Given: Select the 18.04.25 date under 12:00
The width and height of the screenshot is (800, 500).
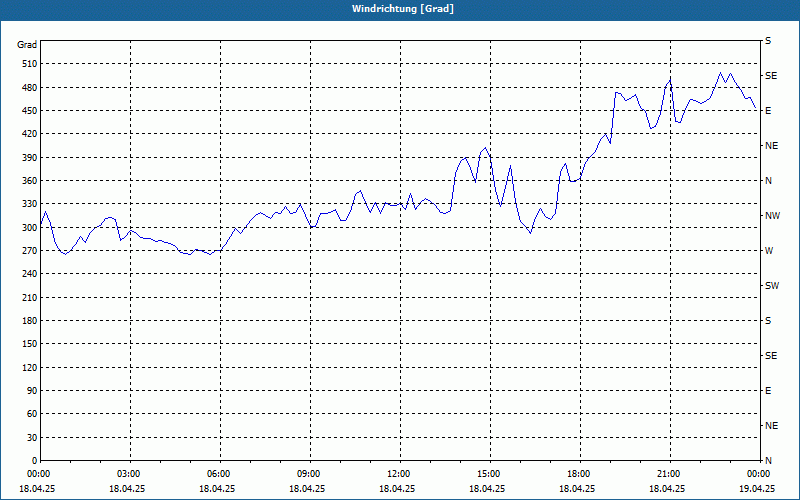Looking at the screenshot, I should coord(397,488).
